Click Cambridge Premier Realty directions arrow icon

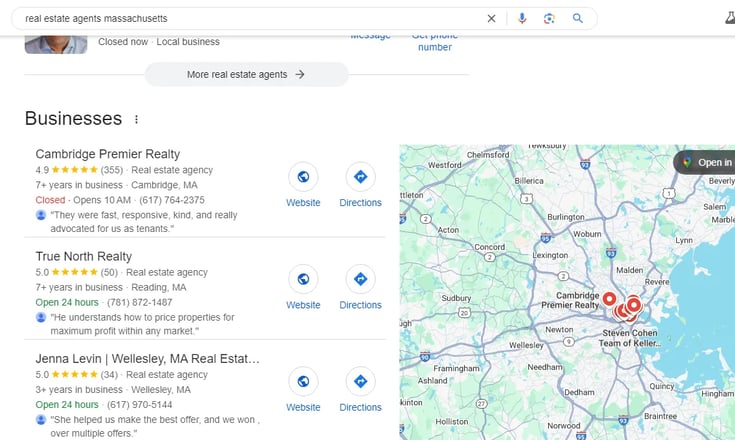coord(360,177)
